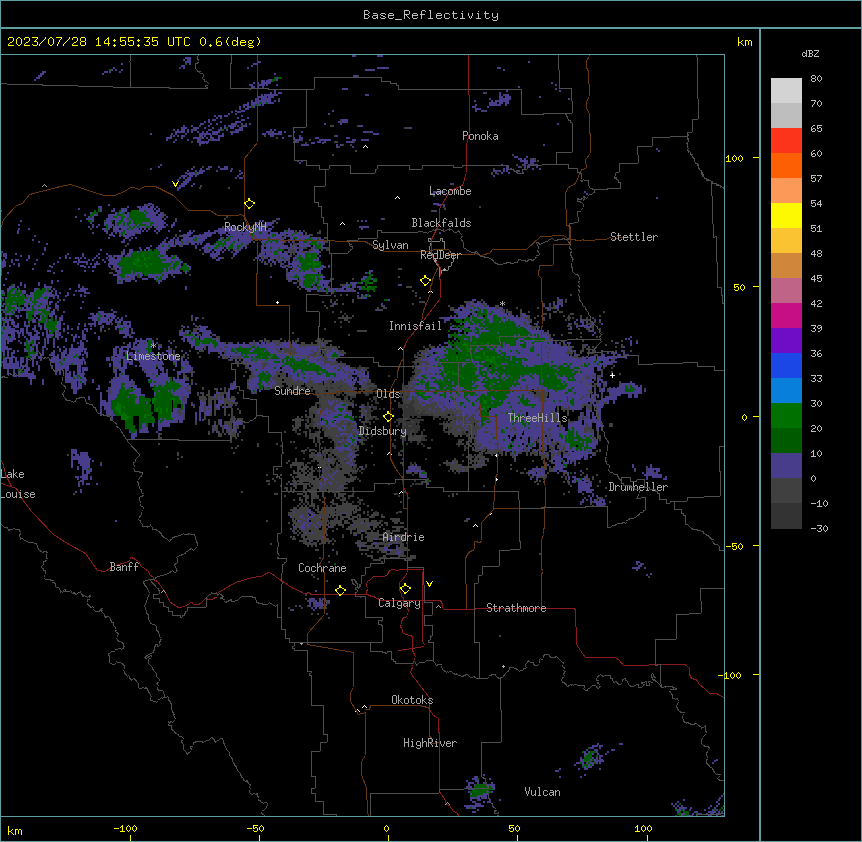Image resolution: width=862 pixels, height=842 pixels.
Task: Click the Lacombe city label
Action: point(450,191)
